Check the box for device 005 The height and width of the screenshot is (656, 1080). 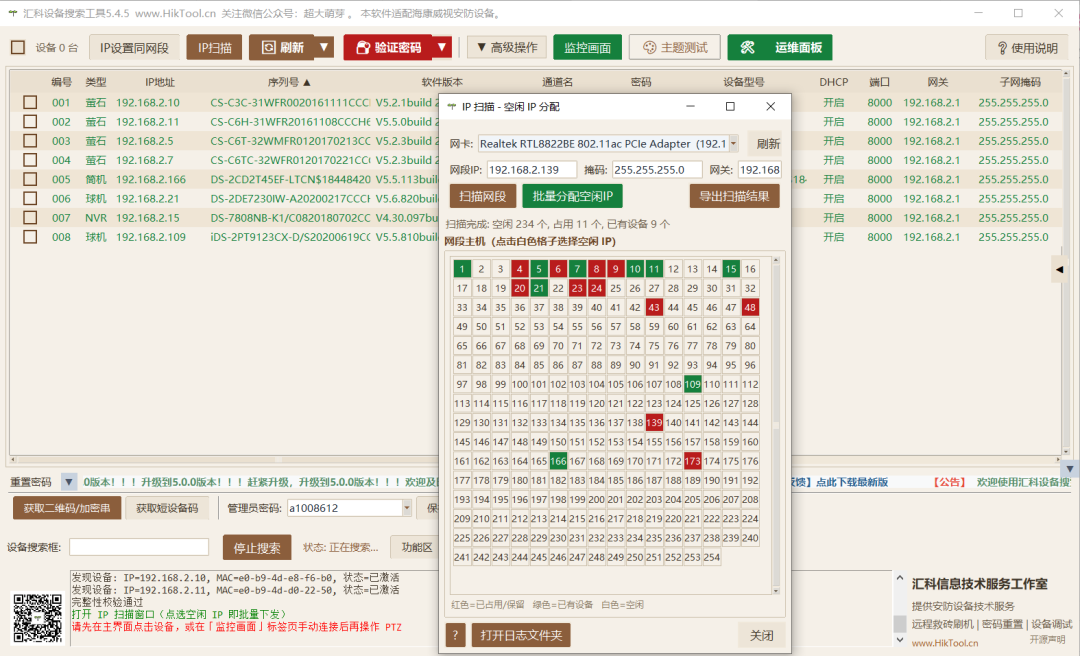coord(30,179)
